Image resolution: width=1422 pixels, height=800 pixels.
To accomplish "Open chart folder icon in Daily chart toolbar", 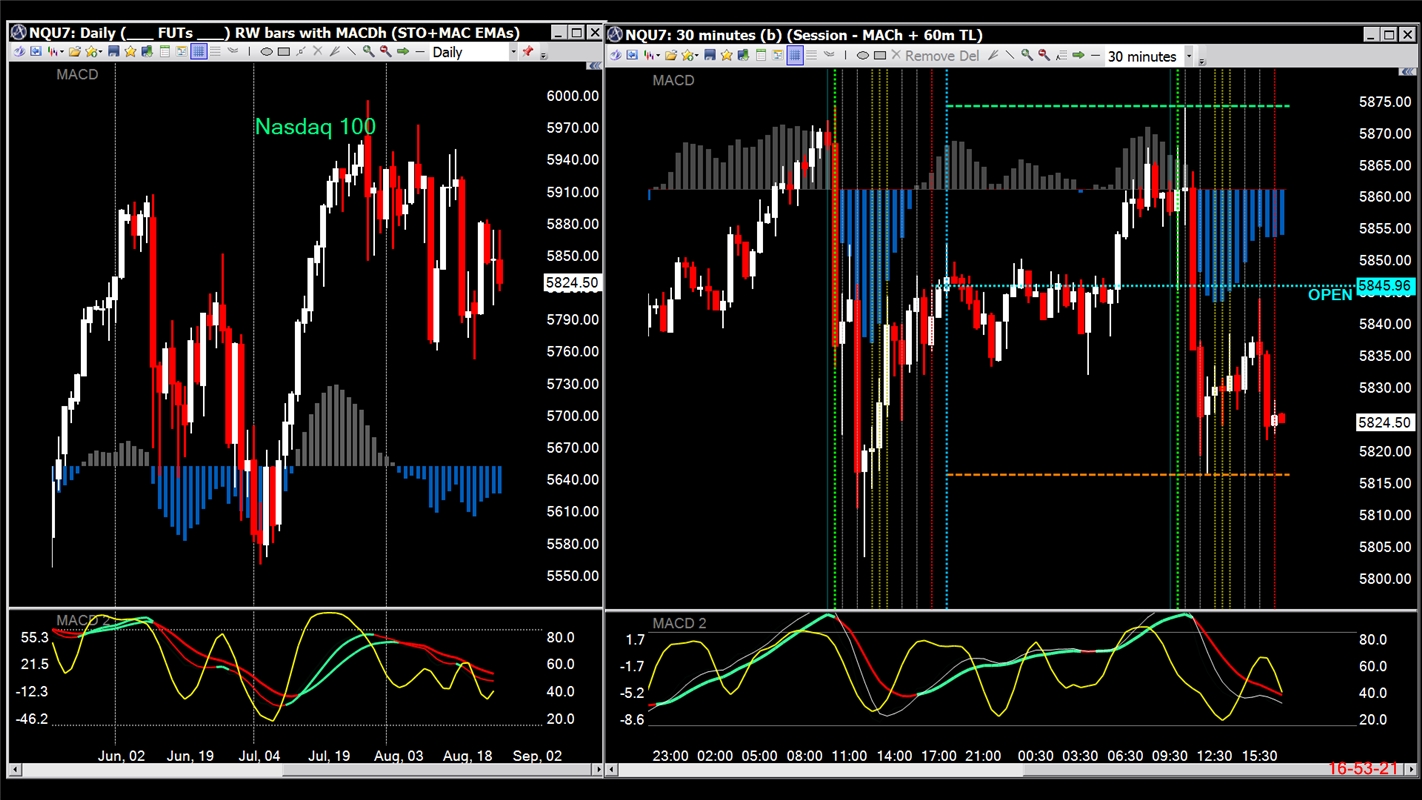I will 75,52.
